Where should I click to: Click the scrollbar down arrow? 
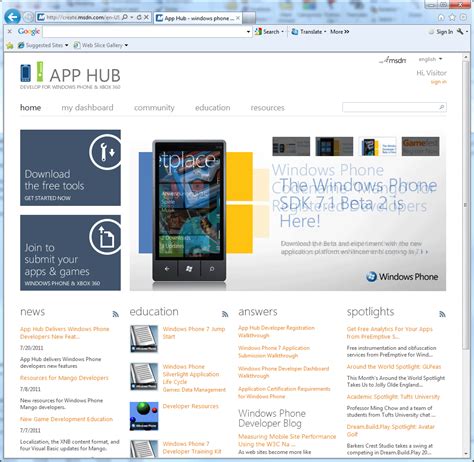pyautogui.click(x=466, y=454)
